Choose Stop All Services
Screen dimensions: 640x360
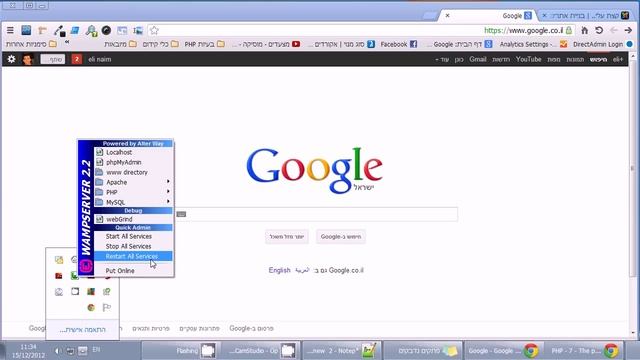pos(133,246)
